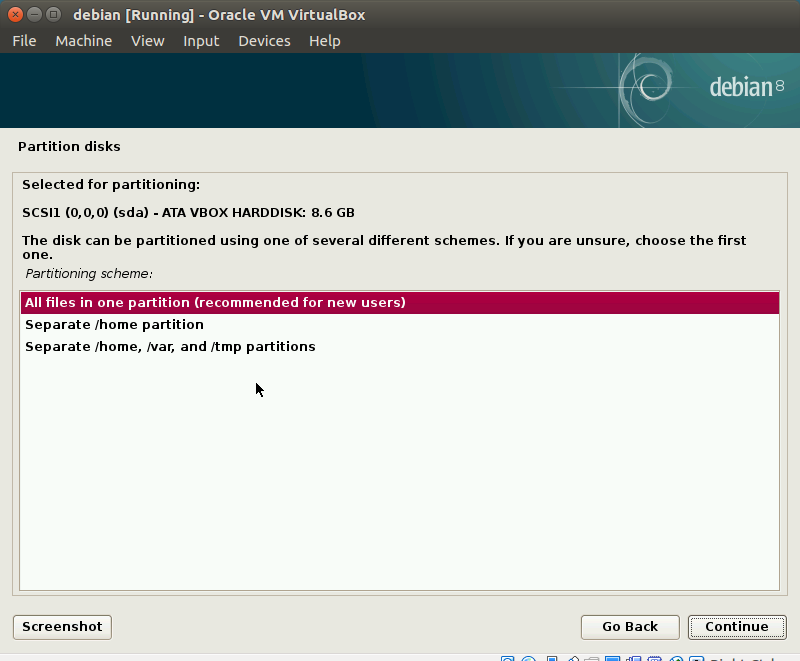Open the Help menu
Image resolution: width=800 pixels, height=661 pixels.
pyautogui.click(x=324, y=41)
